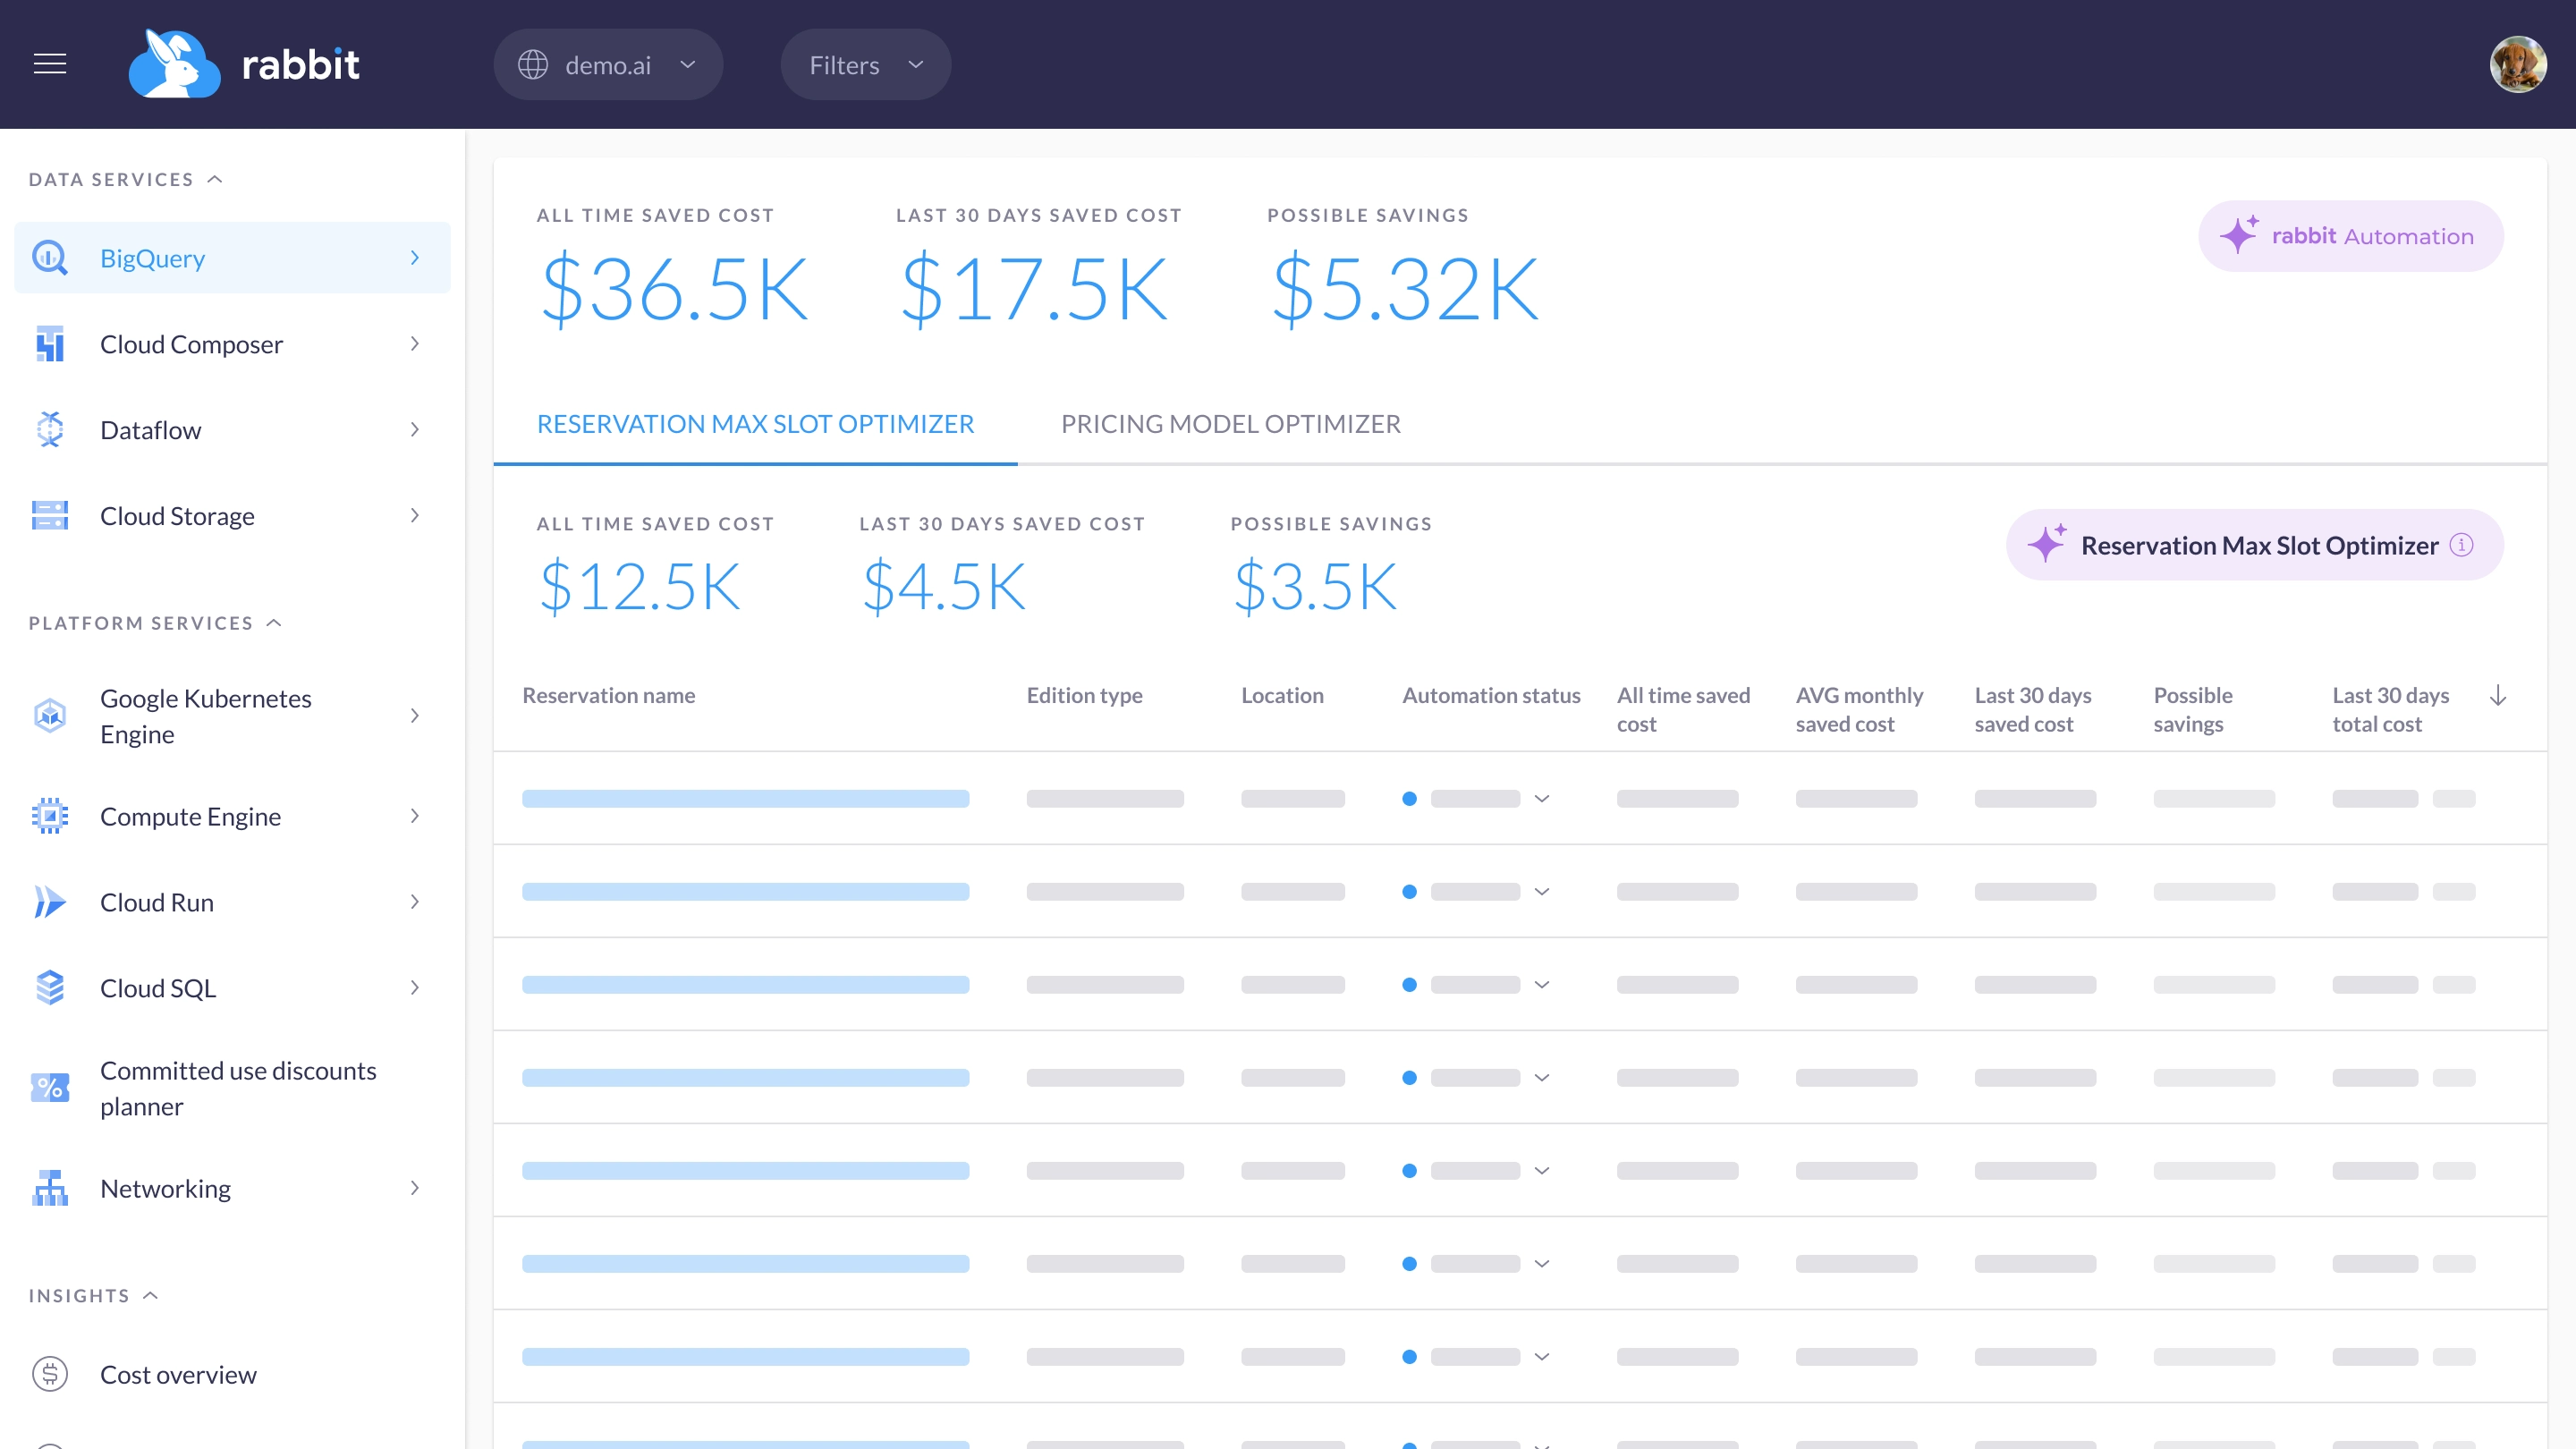
Task: Click the Cloud Run icon
Action: click(50, 902)
